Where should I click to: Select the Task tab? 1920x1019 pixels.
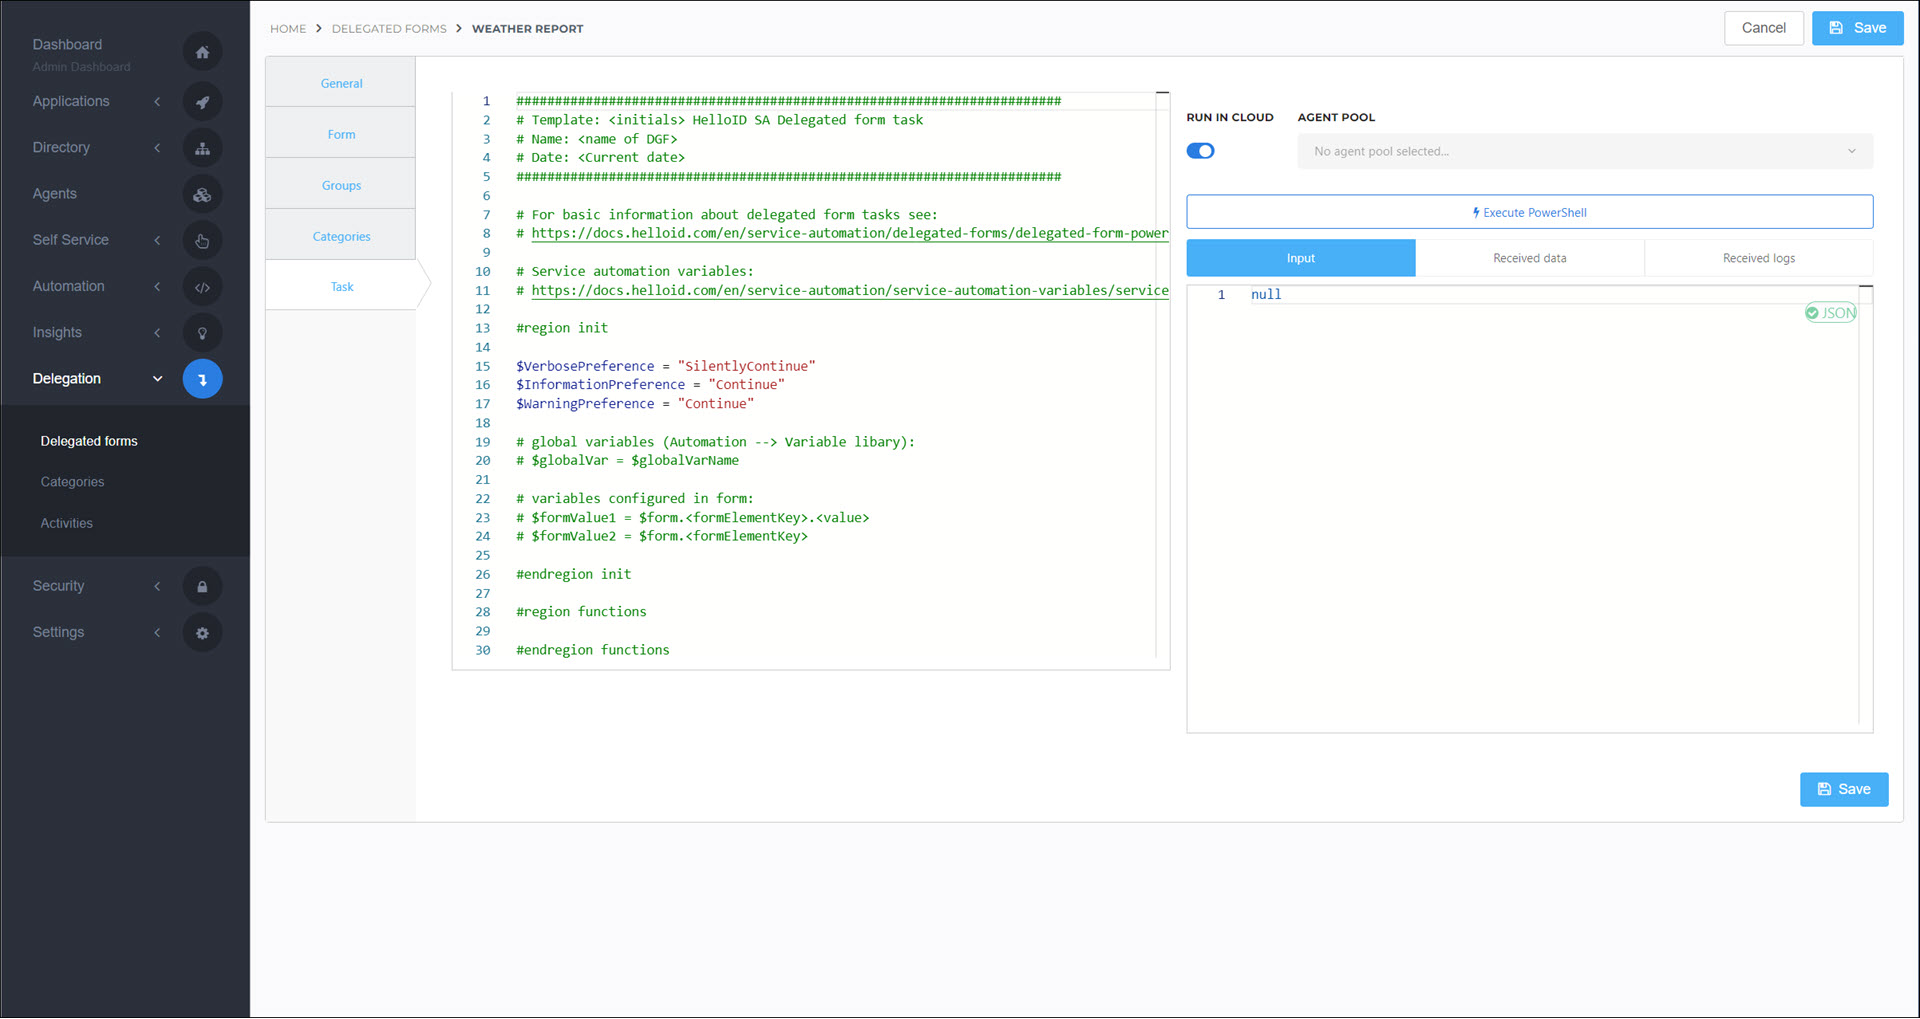[341, 286]
